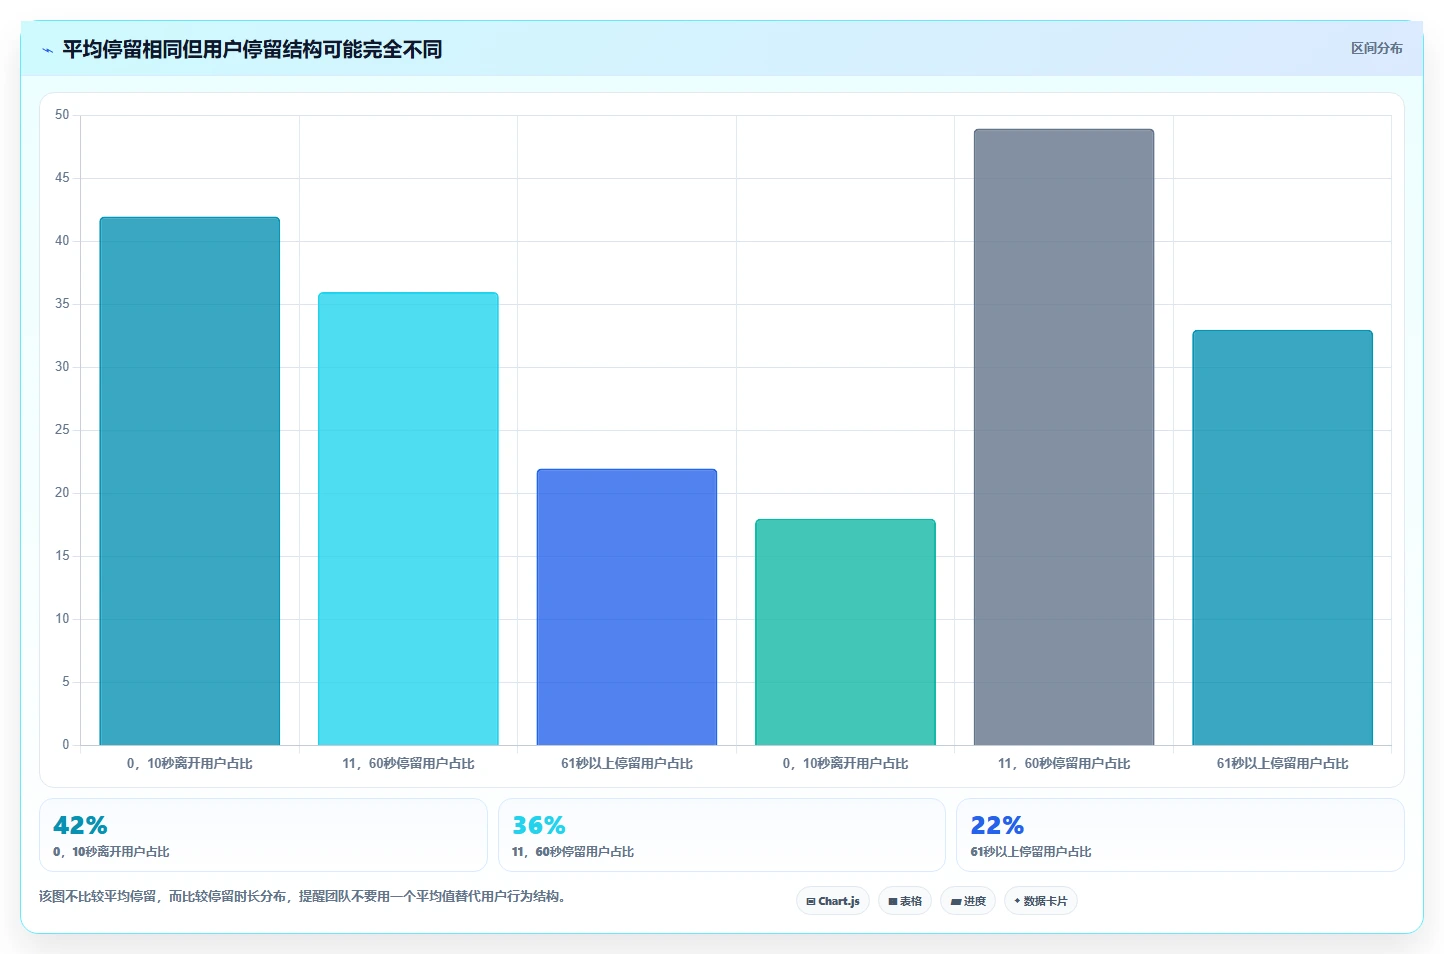Select the 数据卡片 pill tag
Screen dimensions: 1444x954
coord(1041,901)
